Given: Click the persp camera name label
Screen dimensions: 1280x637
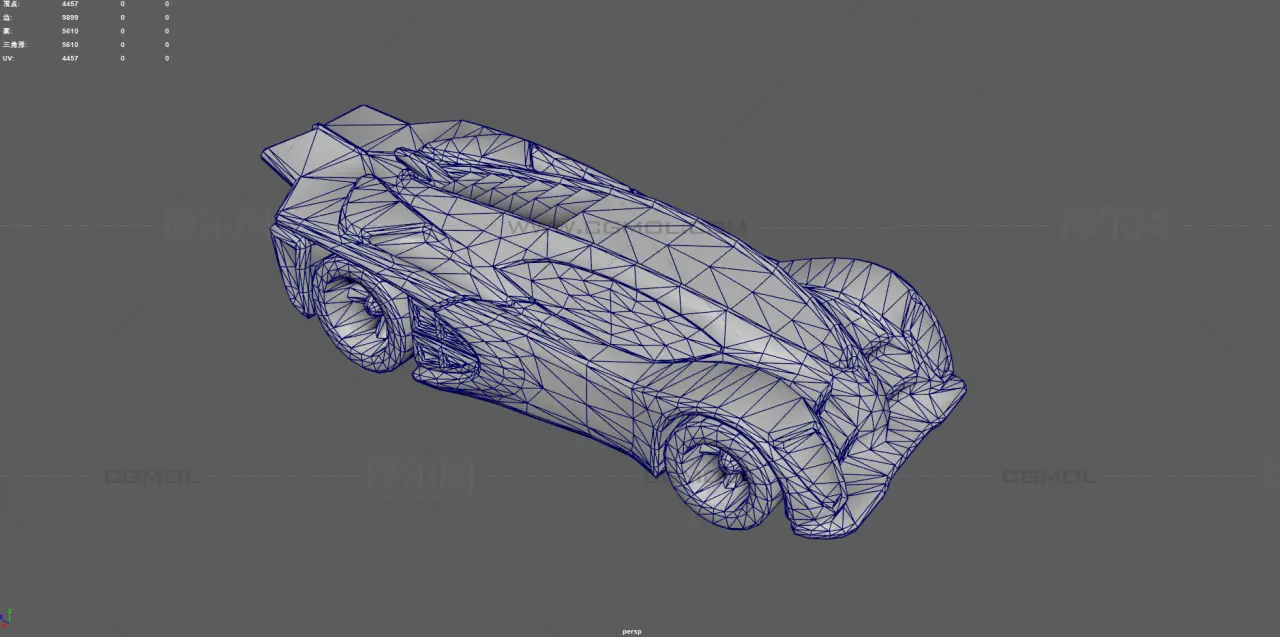Looking at the screenshot, I should click(x=631, y=631).
